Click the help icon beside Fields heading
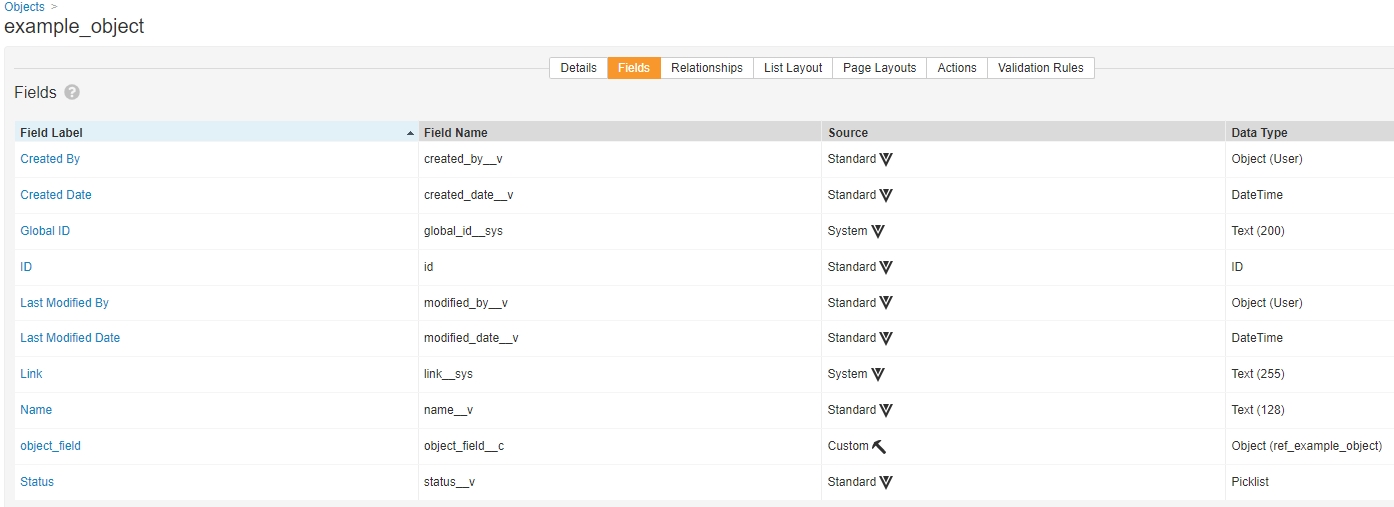Viewport: 1394px width, 507px height. 72,92
